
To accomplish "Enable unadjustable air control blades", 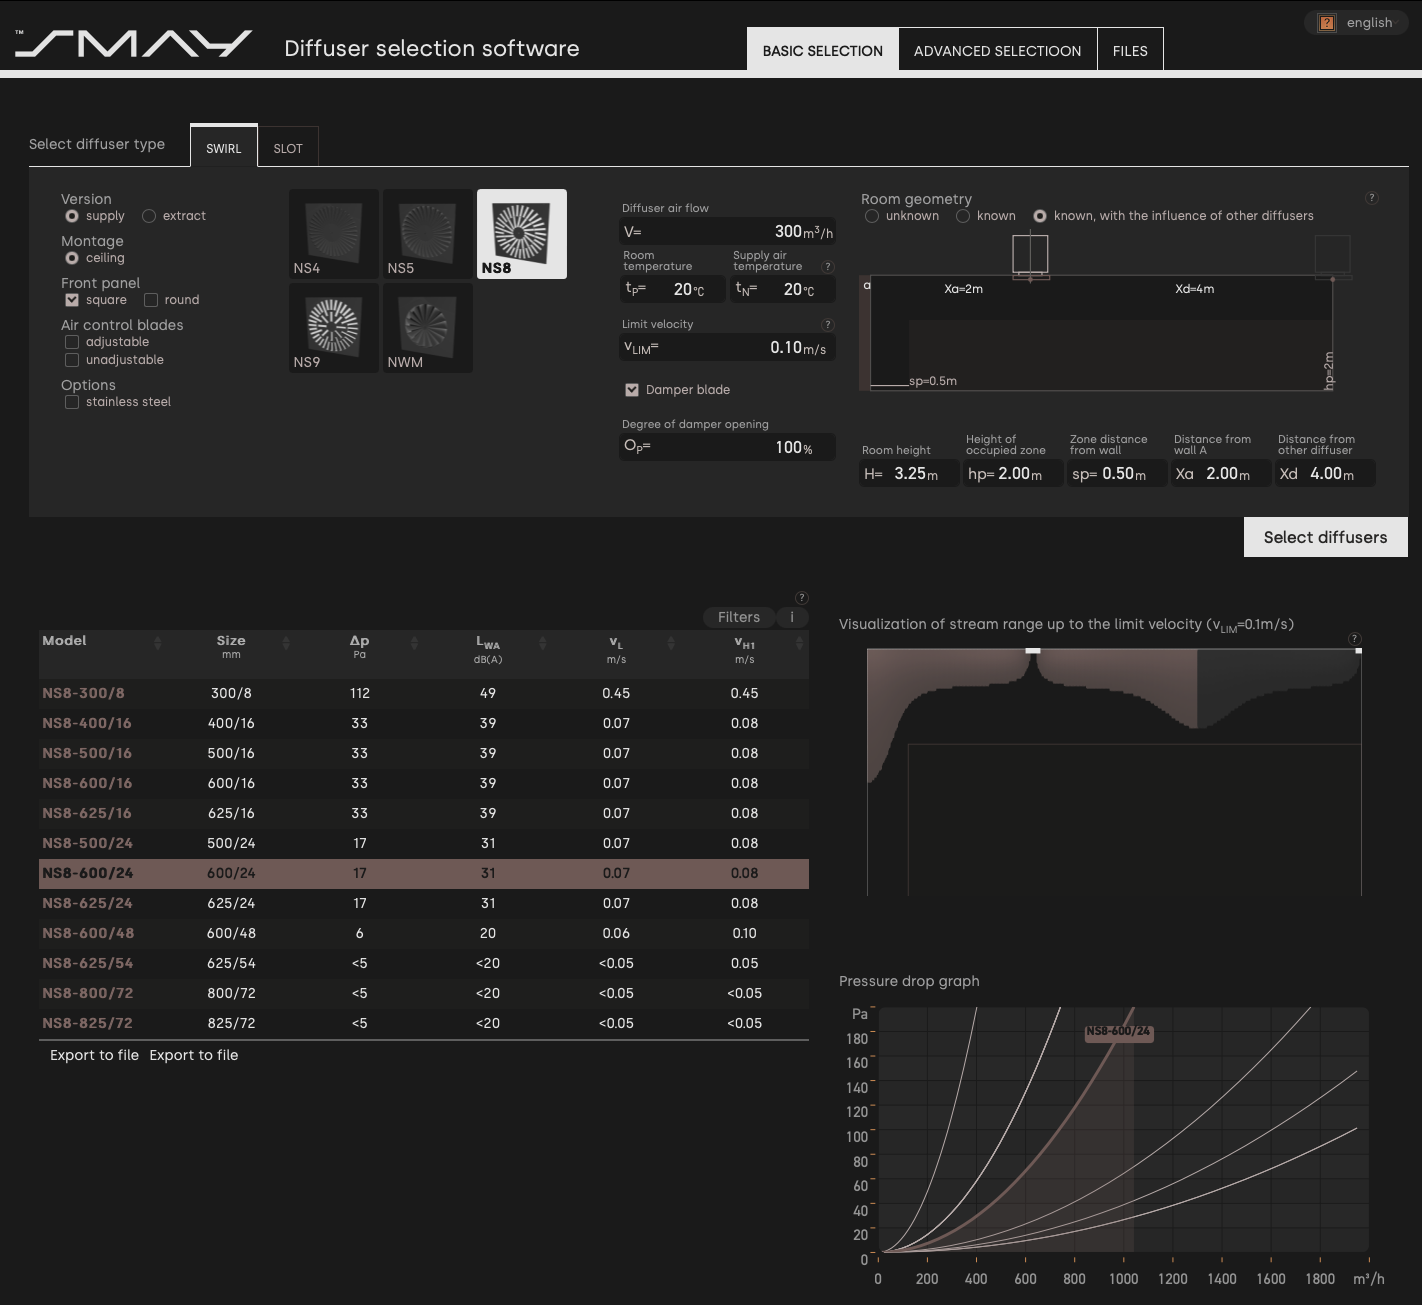I will click(x=72, y=360).
